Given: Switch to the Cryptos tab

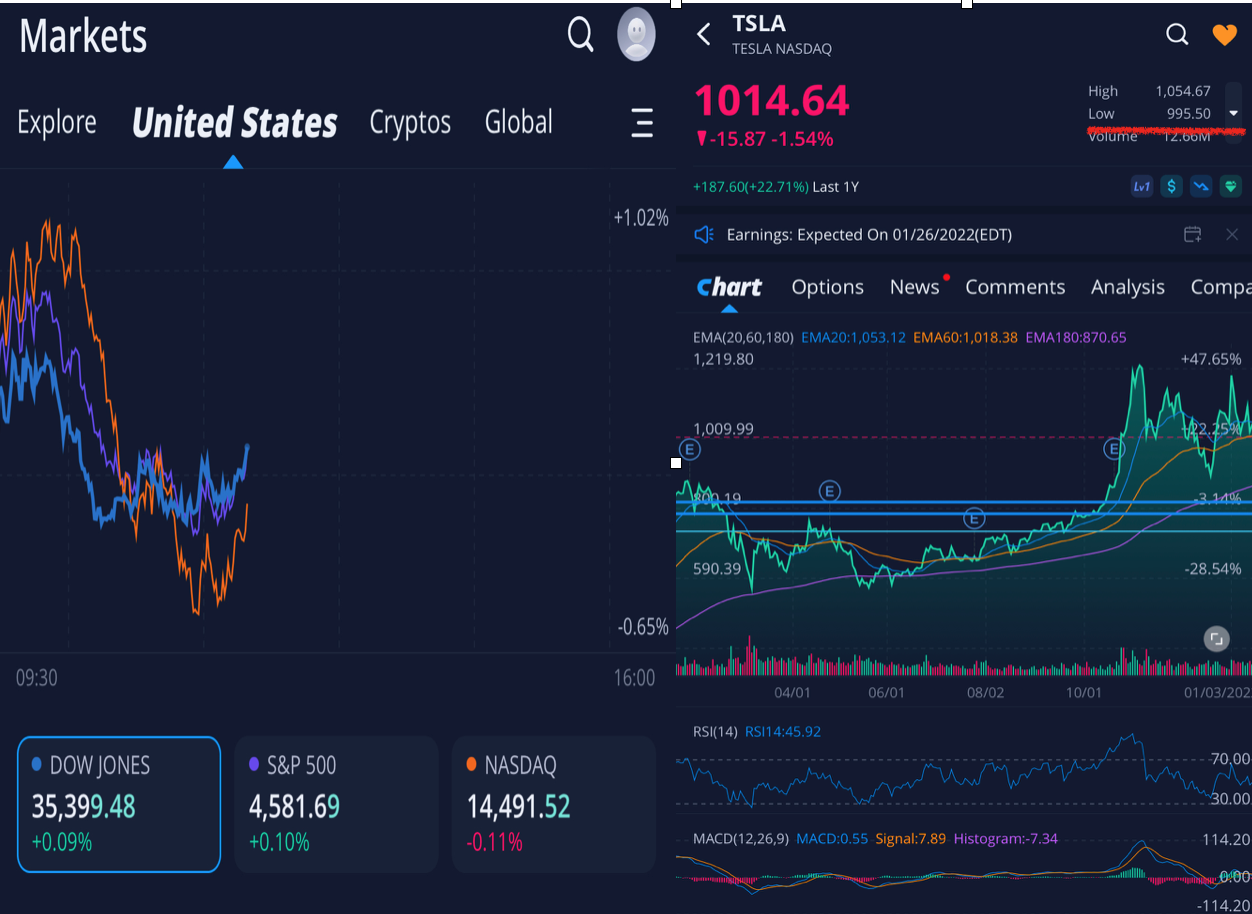Looking at the screenshot, I should pos(410,123).
